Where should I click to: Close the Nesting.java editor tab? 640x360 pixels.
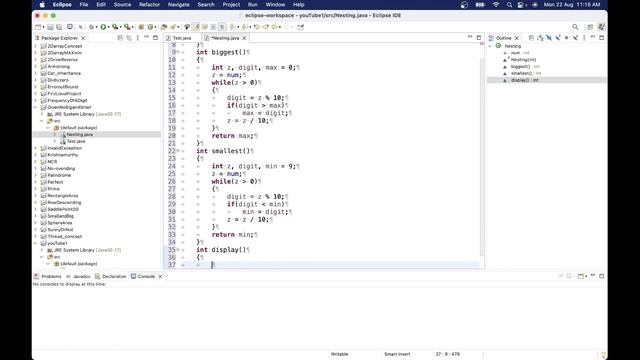(244, 38)
